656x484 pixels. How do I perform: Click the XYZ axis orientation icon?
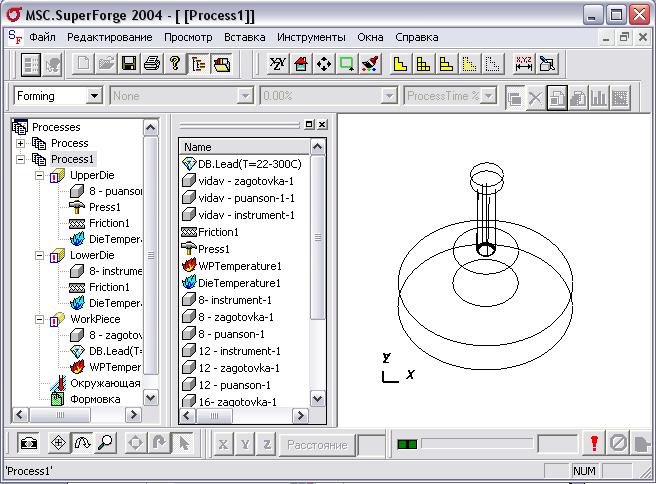click(277, 64)
